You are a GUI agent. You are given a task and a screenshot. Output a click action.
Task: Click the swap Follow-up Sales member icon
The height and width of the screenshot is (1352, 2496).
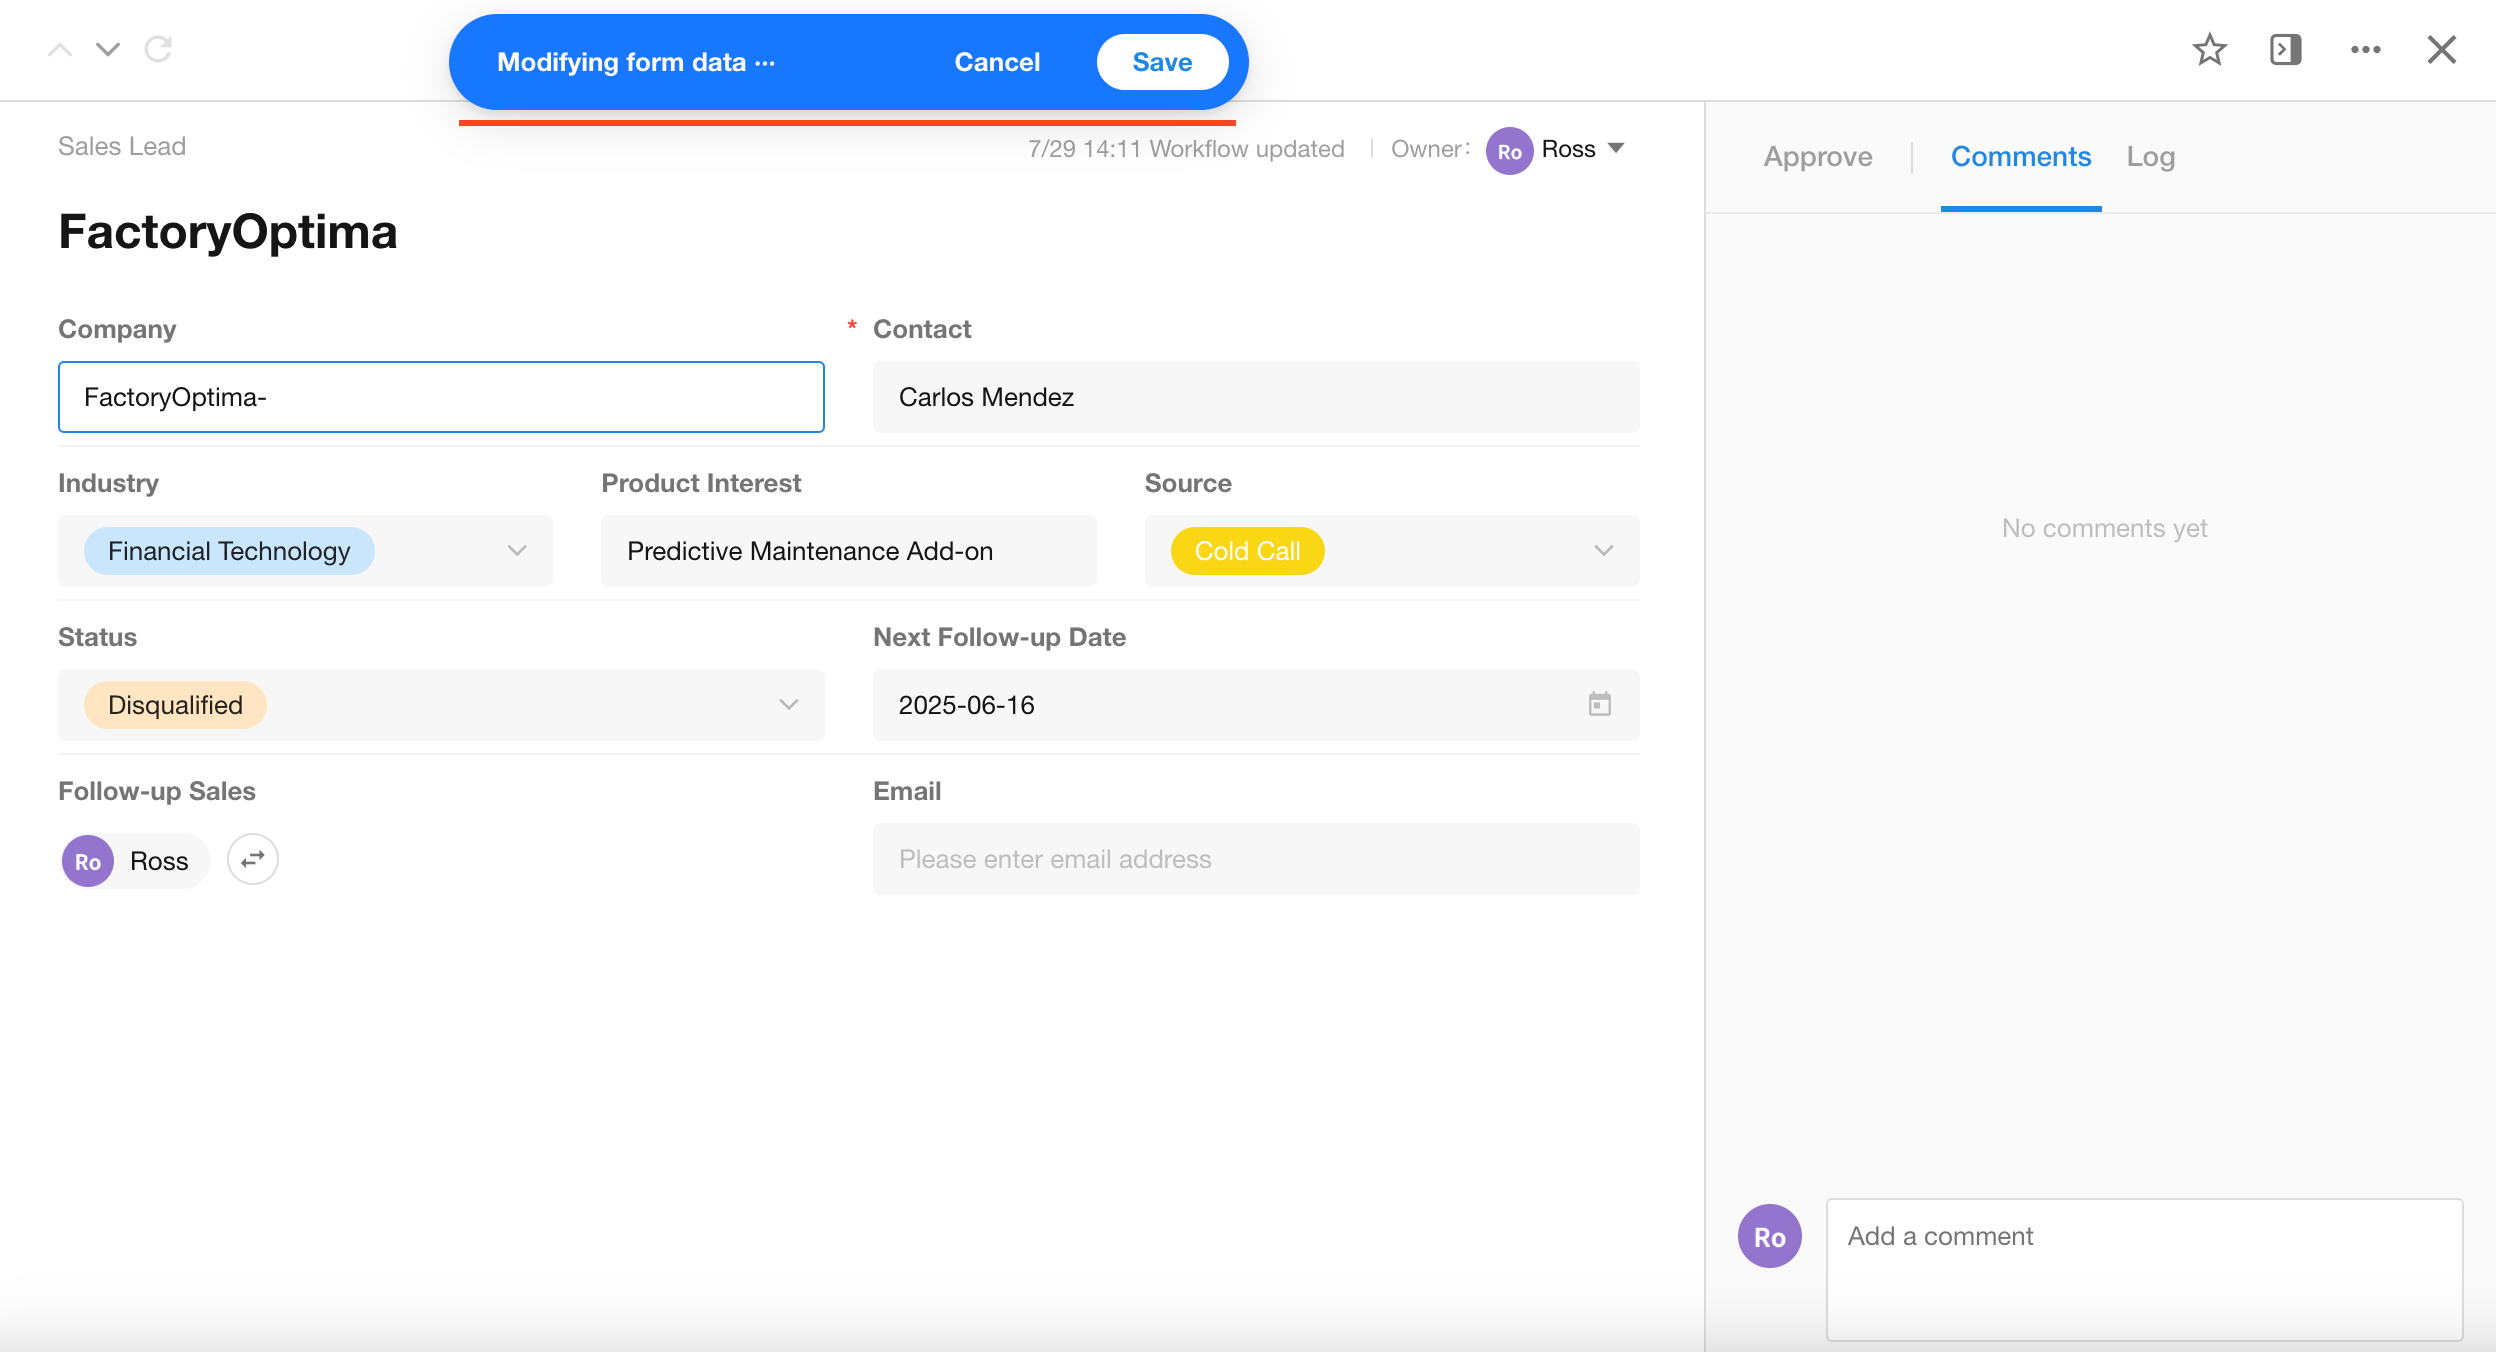pos(252,859)
